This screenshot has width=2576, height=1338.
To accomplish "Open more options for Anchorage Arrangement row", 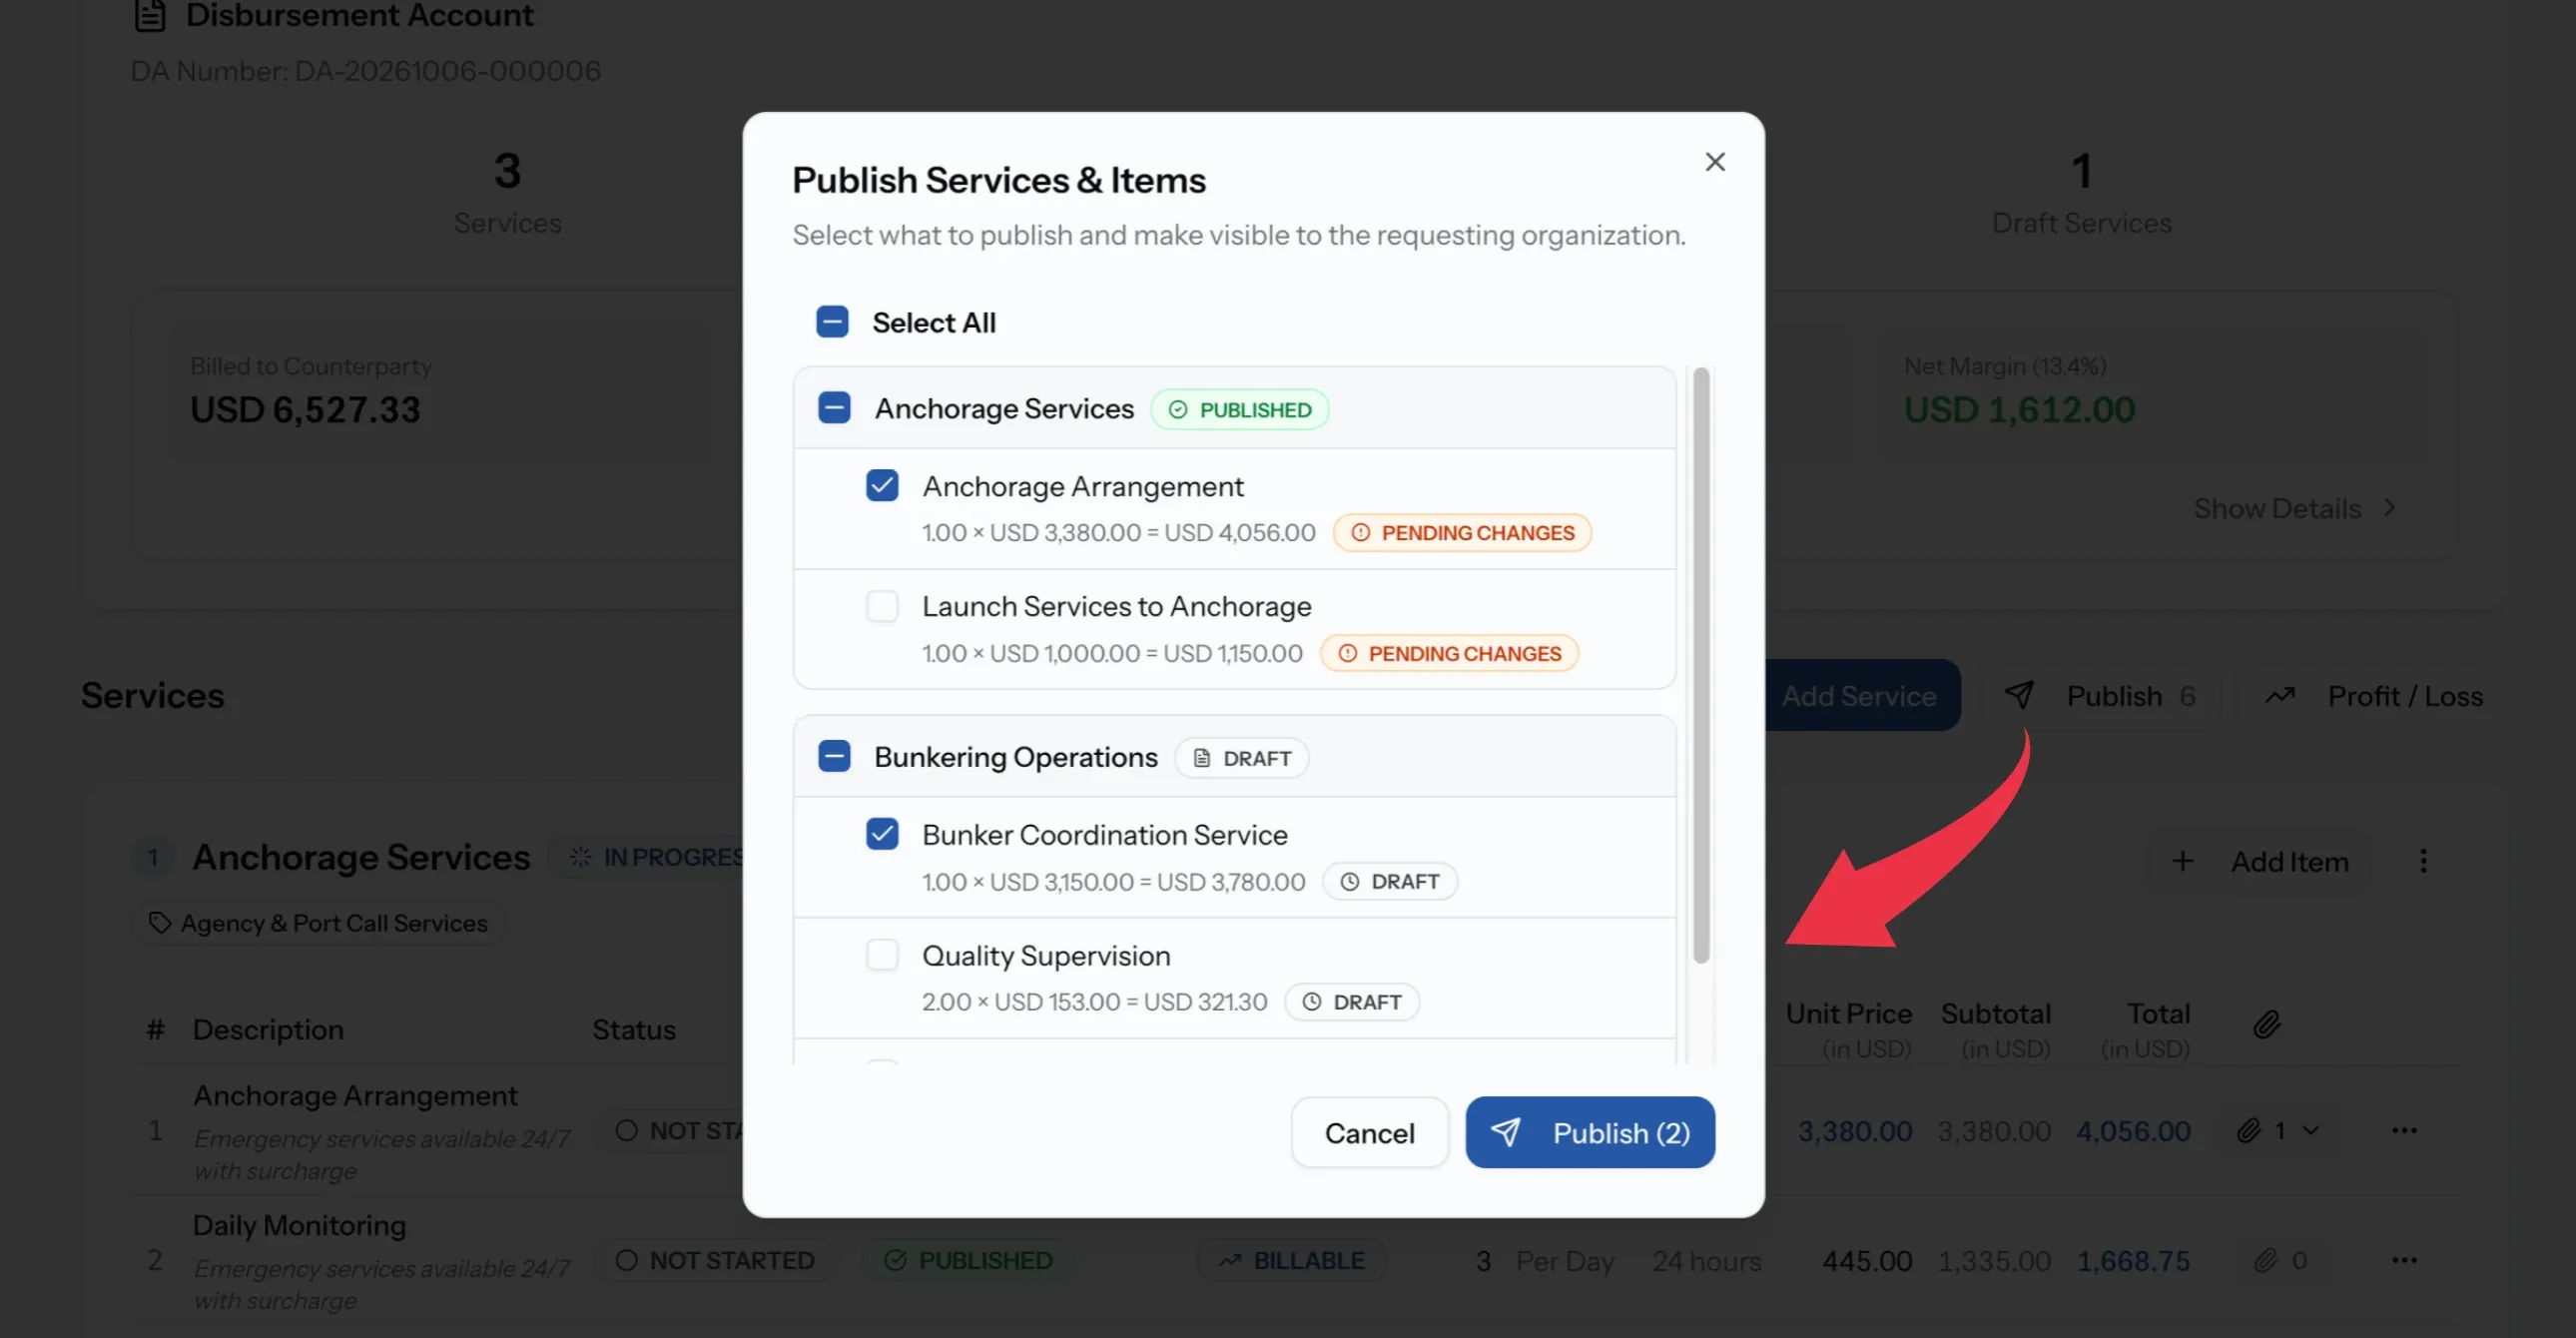I will 2405,1131.
